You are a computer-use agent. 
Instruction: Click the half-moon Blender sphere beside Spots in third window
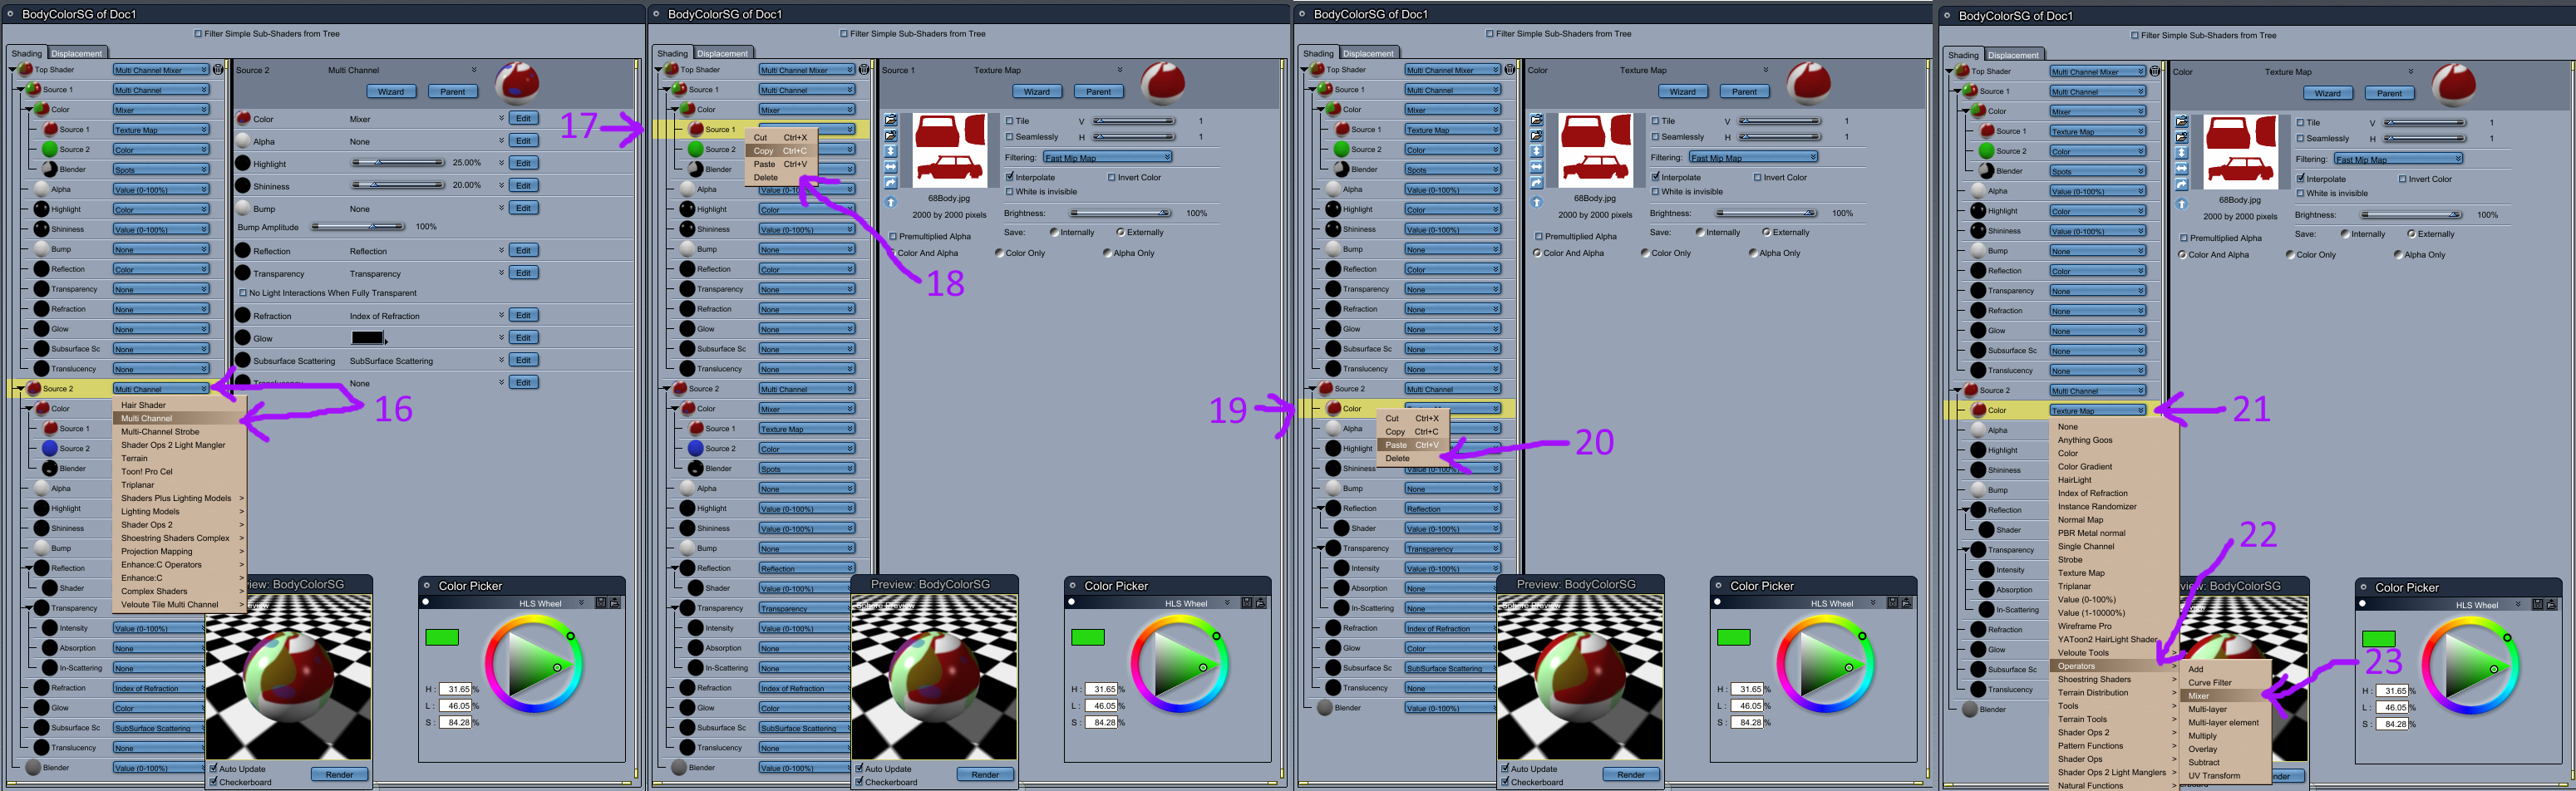tap(1343, 169)
